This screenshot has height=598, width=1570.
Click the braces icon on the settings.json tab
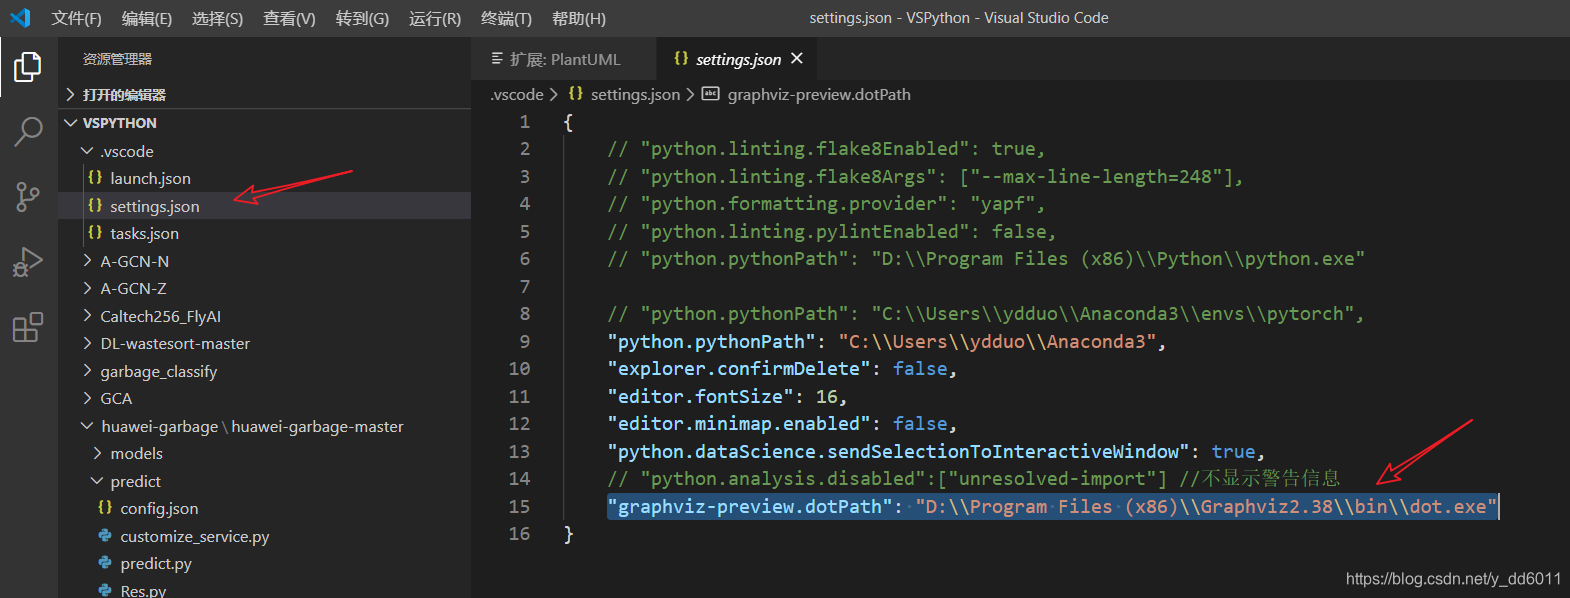click(x=681, y=58)
